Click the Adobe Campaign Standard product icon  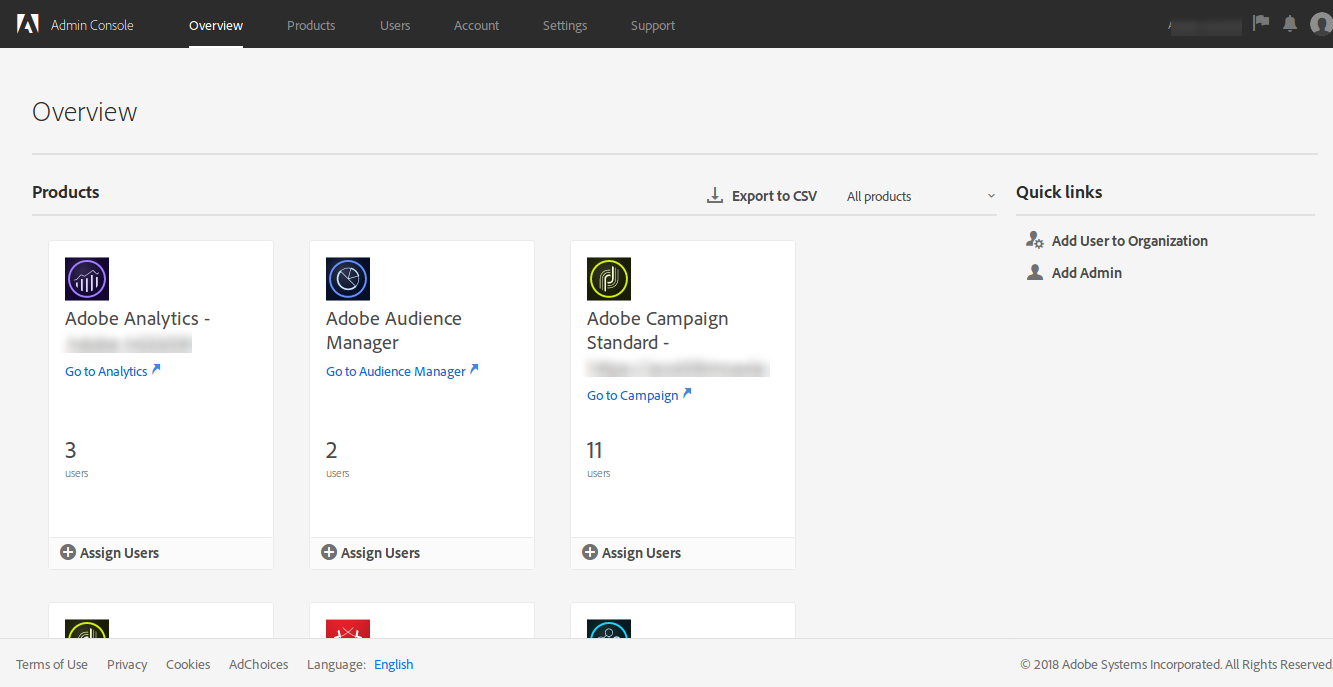[x=609, y=279]
